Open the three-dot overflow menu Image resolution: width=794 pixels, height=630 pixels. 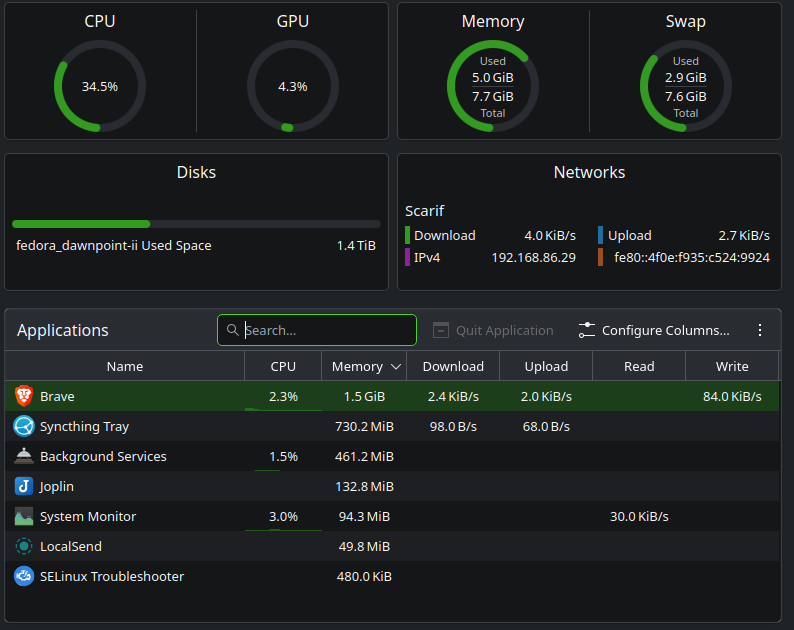[x=759, y=330]
